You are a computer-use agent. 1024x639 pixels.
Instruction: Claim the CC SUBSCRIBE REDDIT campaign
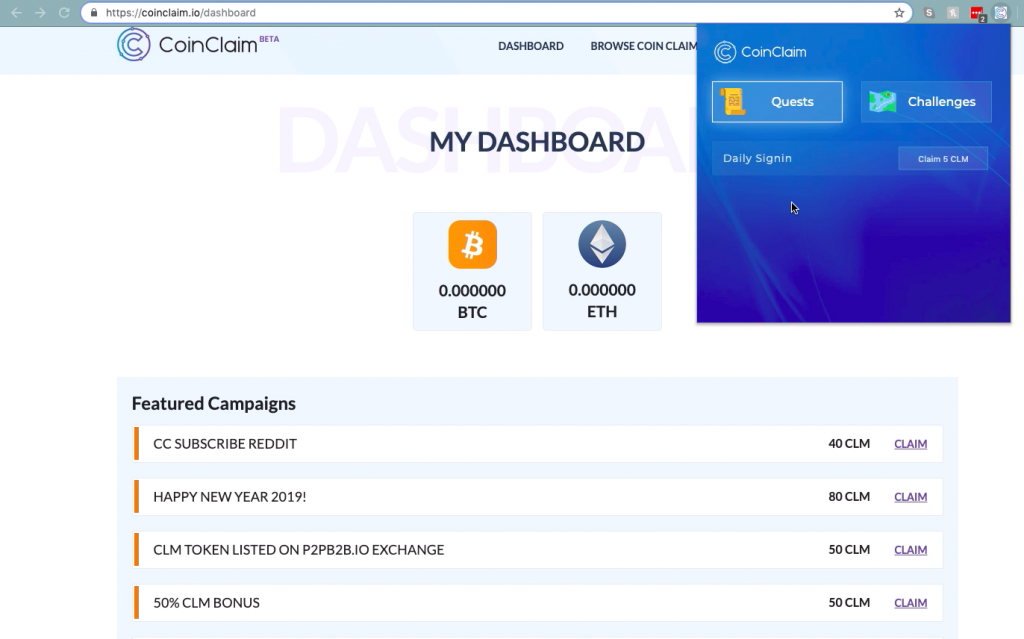(910, 444)
